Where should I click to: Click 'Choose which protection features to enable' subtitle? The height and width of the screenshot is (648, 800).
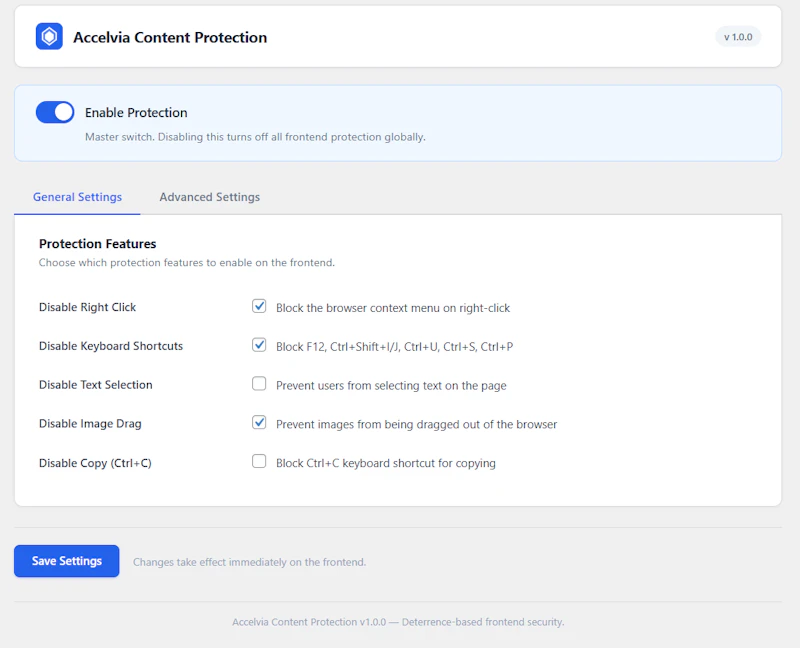tap(187, 263)
